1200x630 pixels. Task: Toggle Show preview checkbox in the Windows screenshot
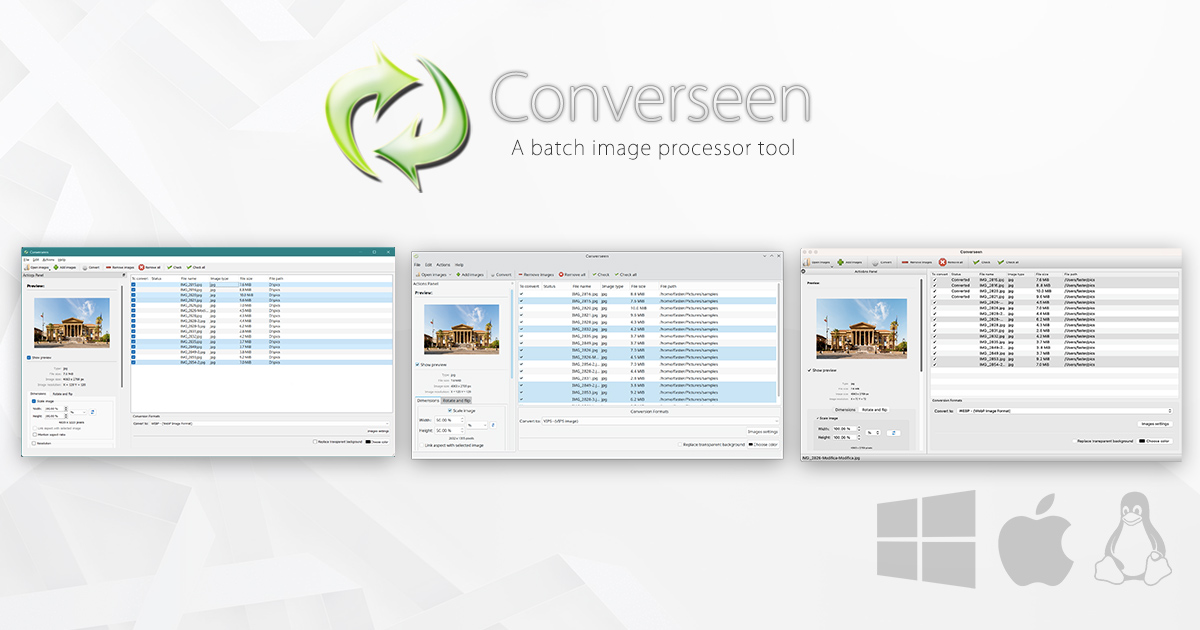(29, 358)
